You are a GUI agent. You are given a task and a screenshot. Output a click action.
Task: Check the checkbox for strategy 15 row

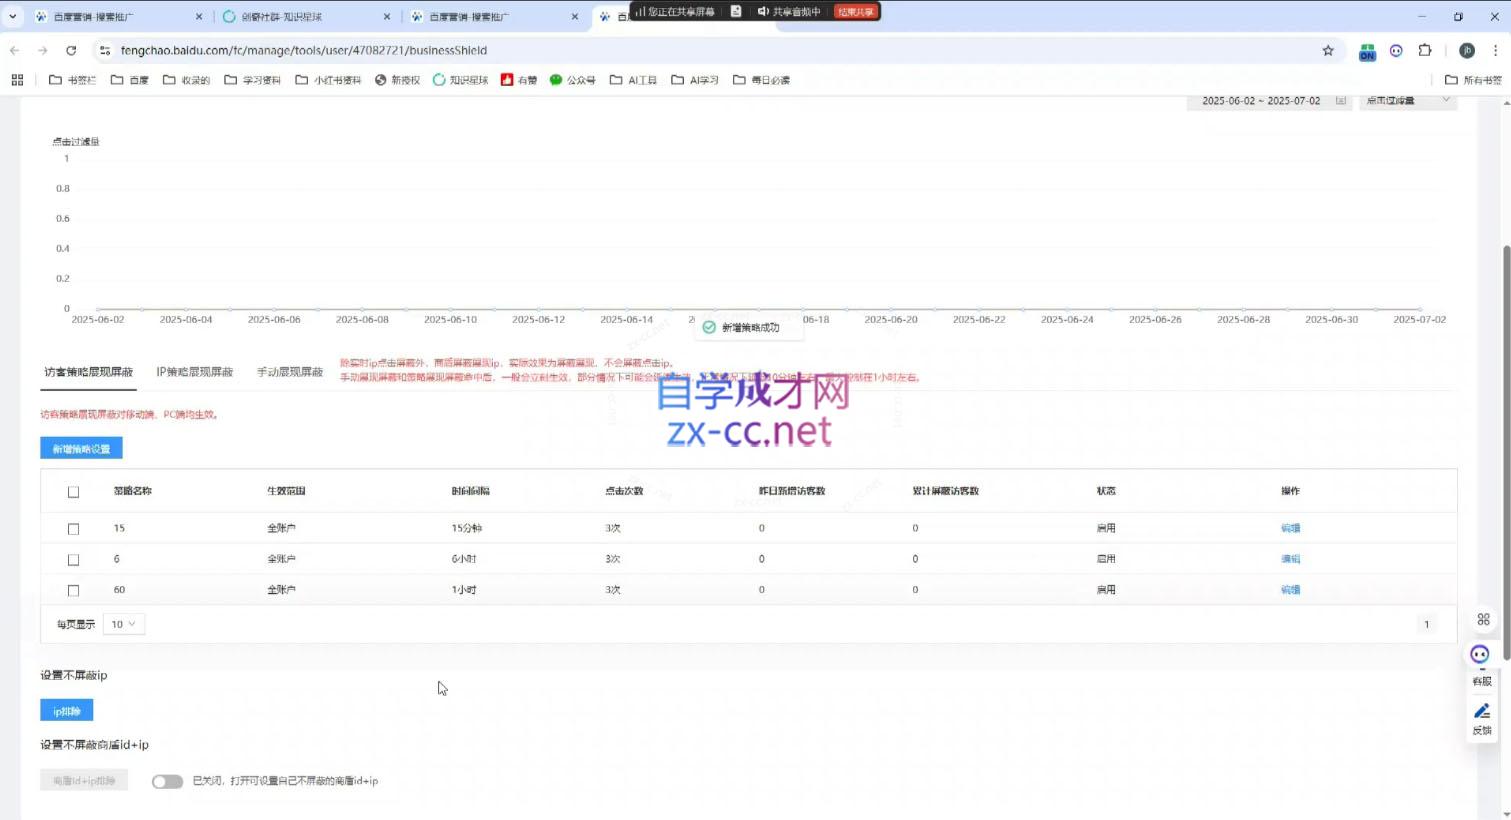coord(73,528)
